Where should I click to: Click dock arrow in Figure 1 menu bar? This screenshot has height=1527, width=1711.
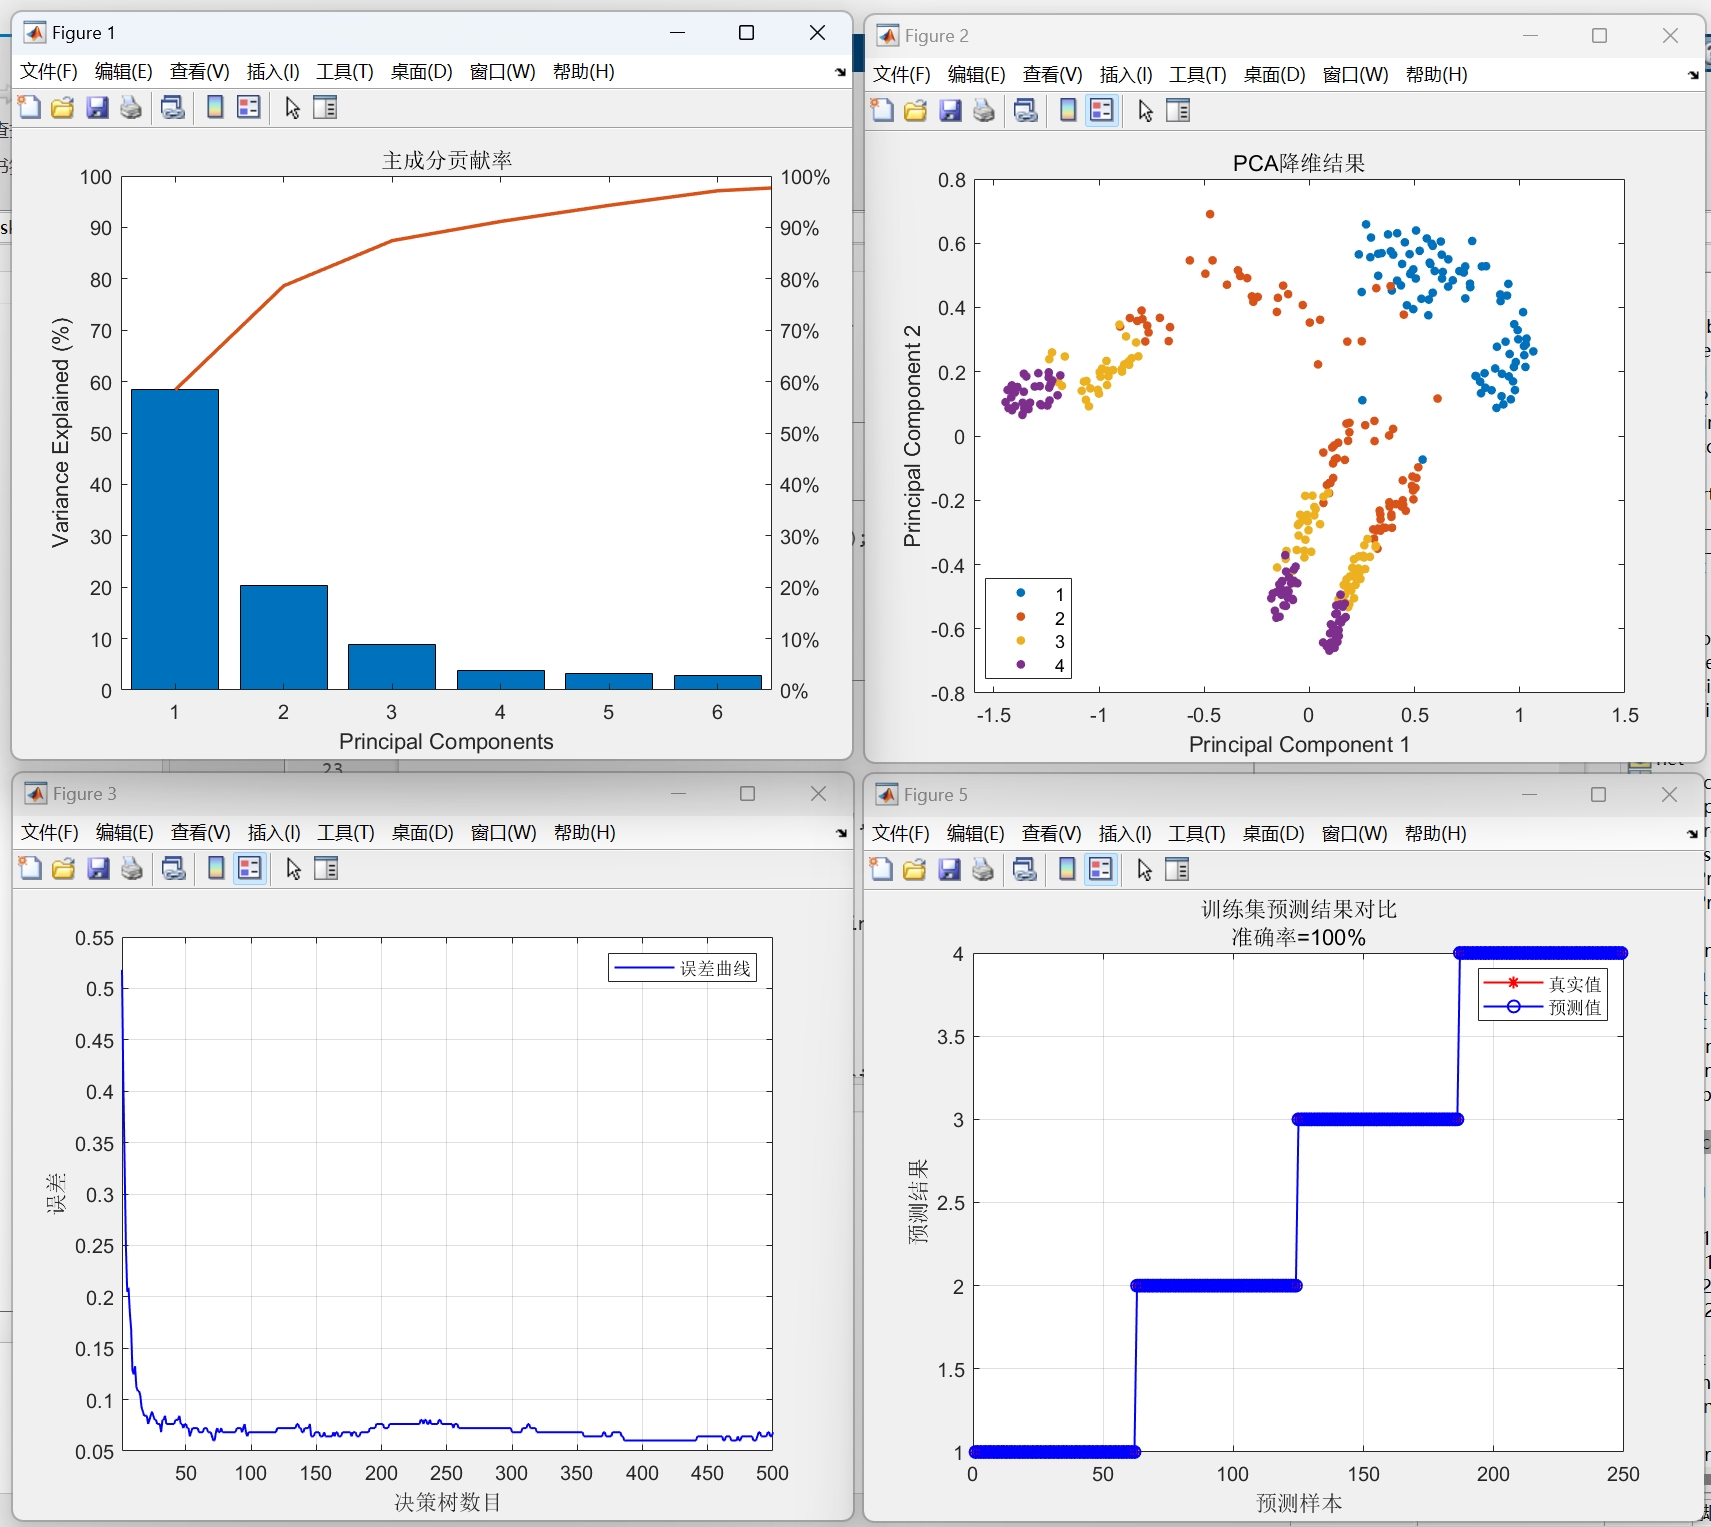tap(841, 72)
